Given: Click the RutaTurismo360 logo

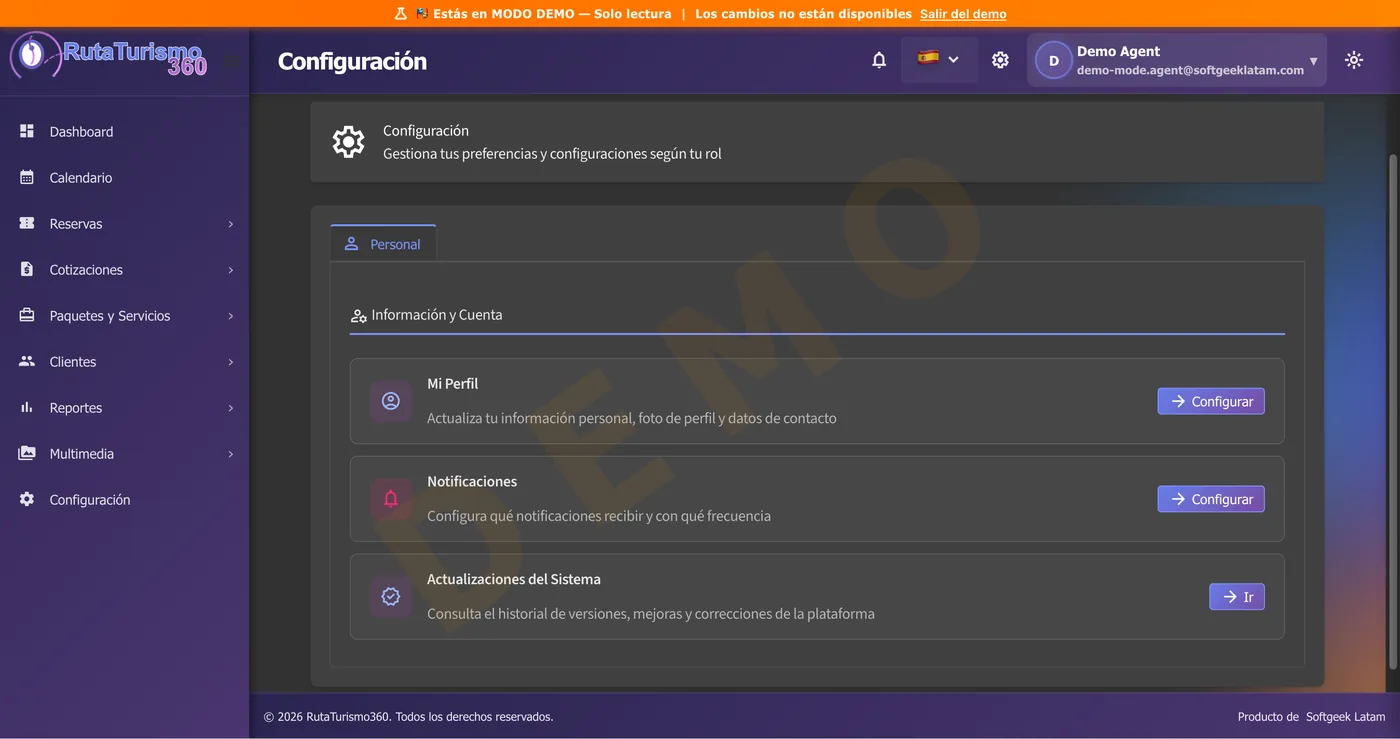Looking at the screenshot, I should tap(108, 56).
